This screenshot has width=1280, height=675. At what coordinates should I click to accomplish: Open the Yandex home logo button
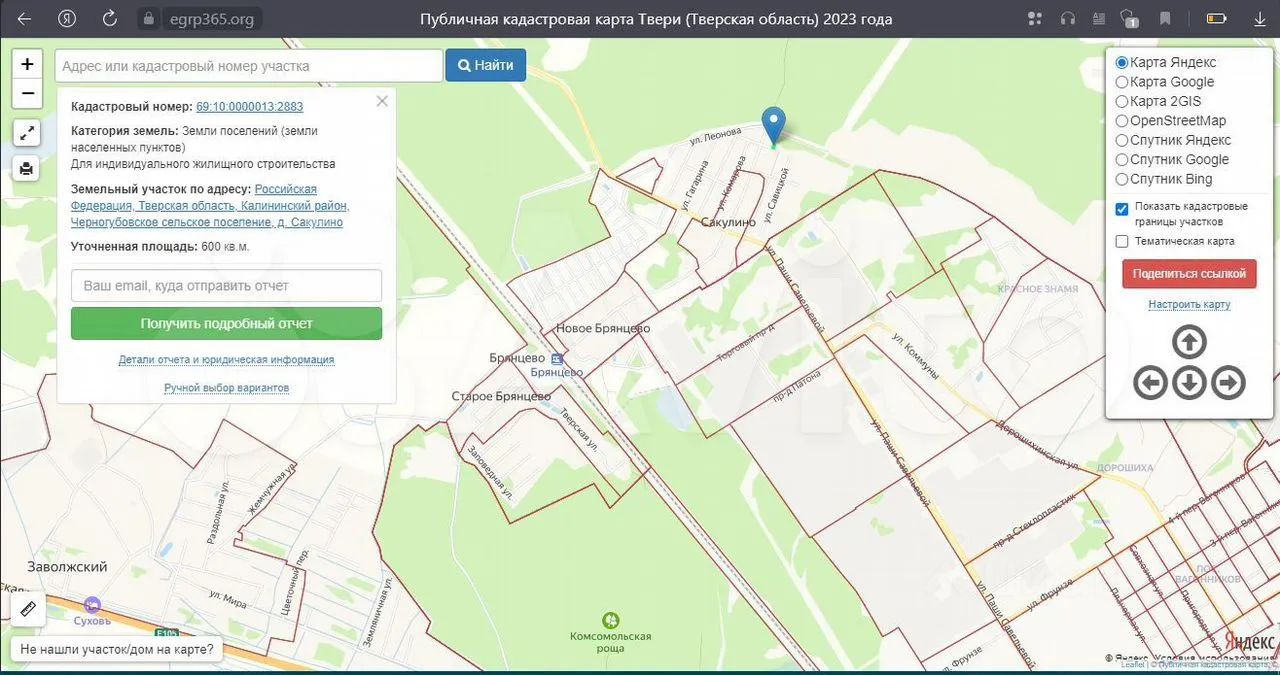click(68, 19)
